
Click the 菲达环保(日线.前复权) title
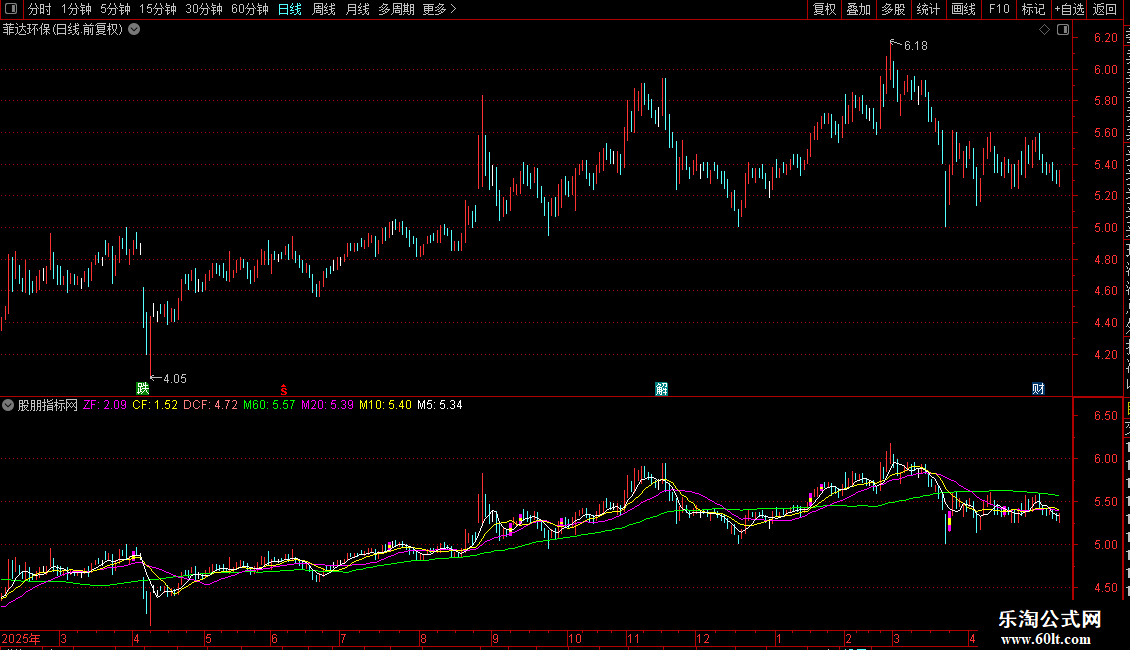63,30
